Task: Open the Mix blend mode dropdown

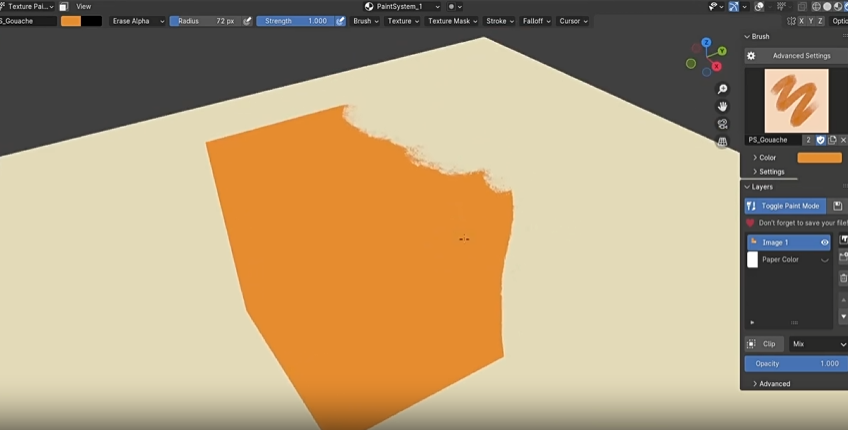Action: 818,344
